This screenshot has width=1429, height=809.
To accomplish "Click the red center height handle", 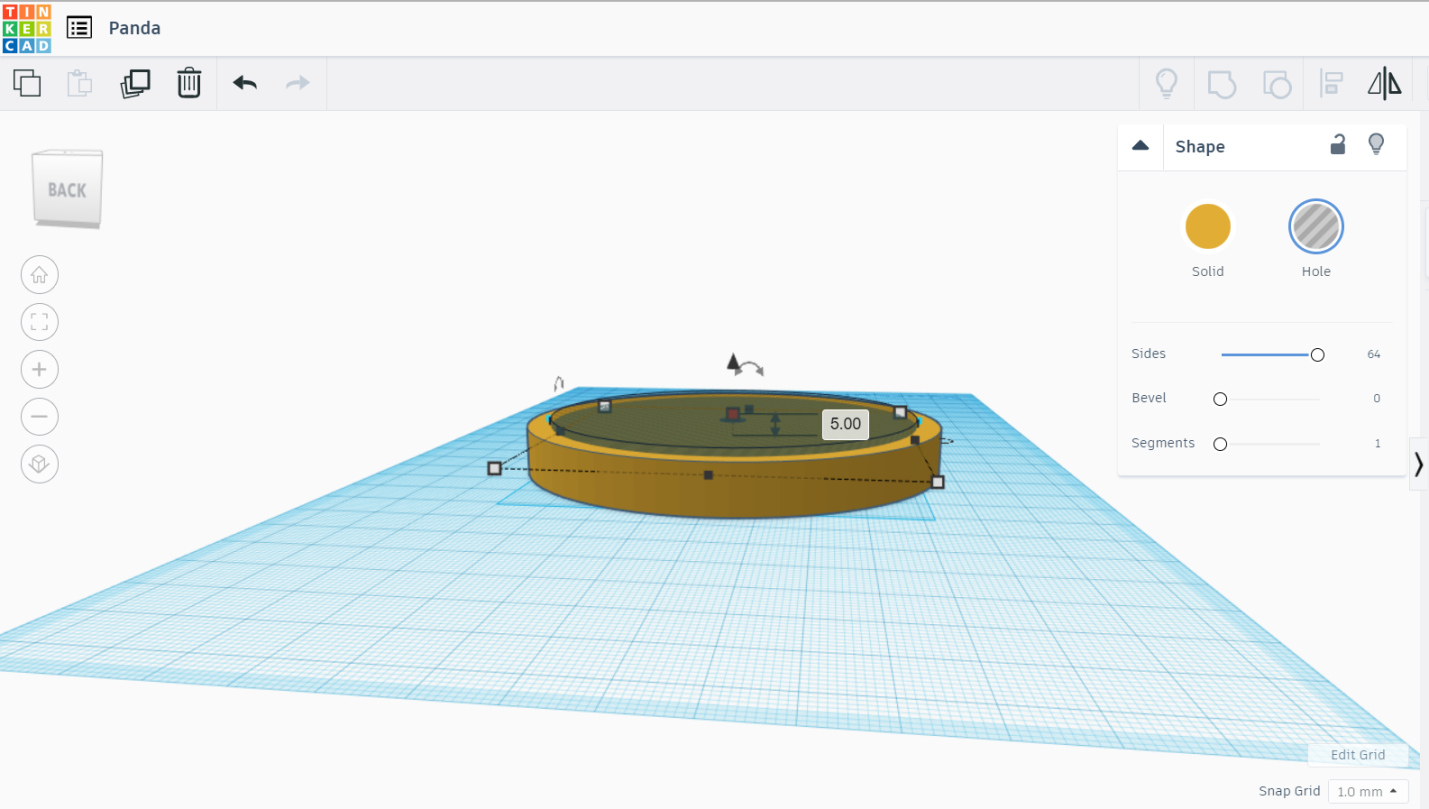I will click(733, 414).
